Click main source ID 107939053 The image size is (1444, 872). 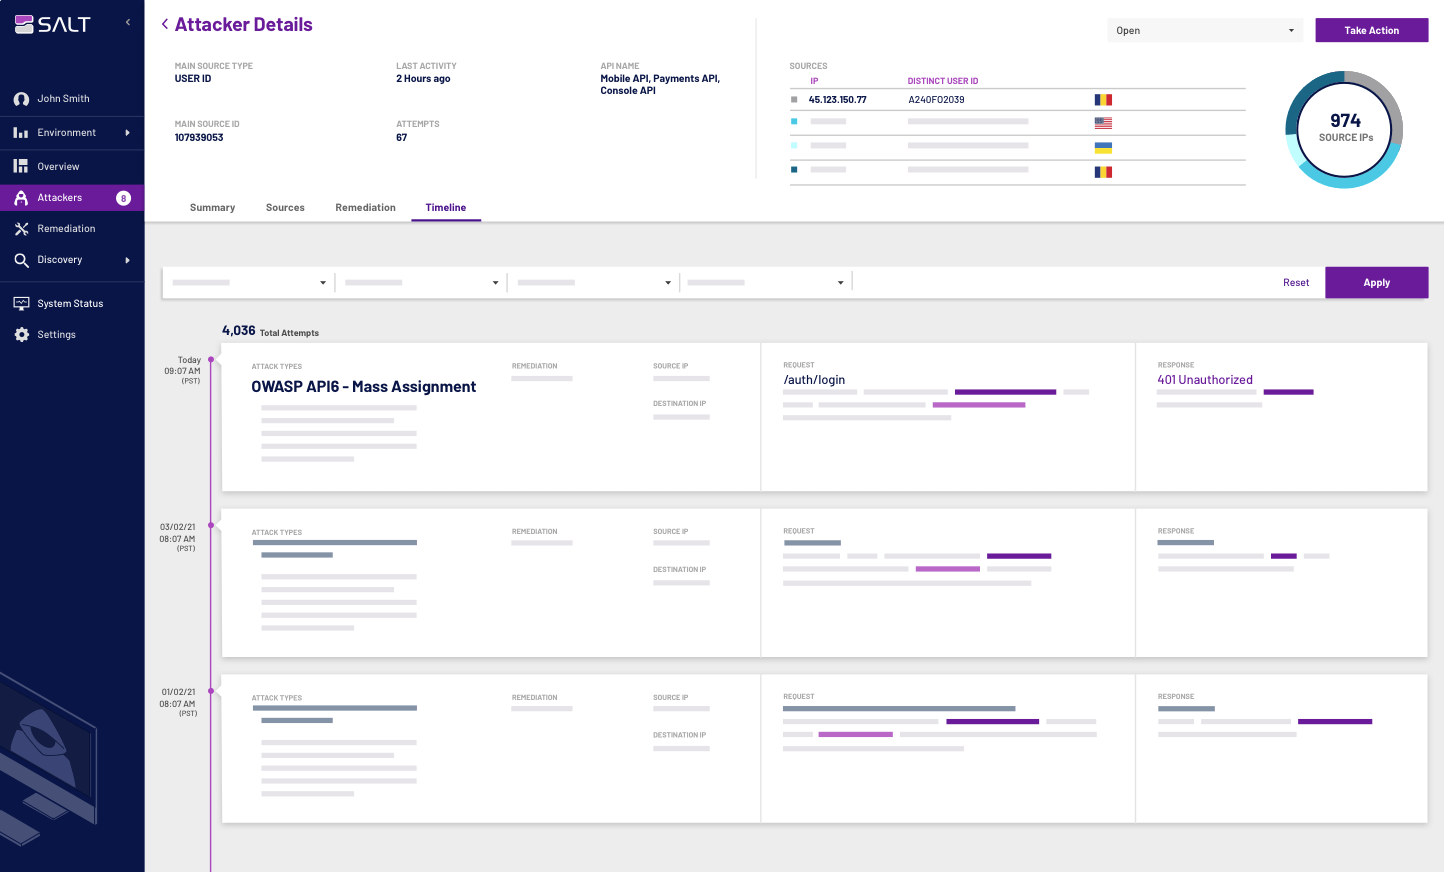pos(199,138)
